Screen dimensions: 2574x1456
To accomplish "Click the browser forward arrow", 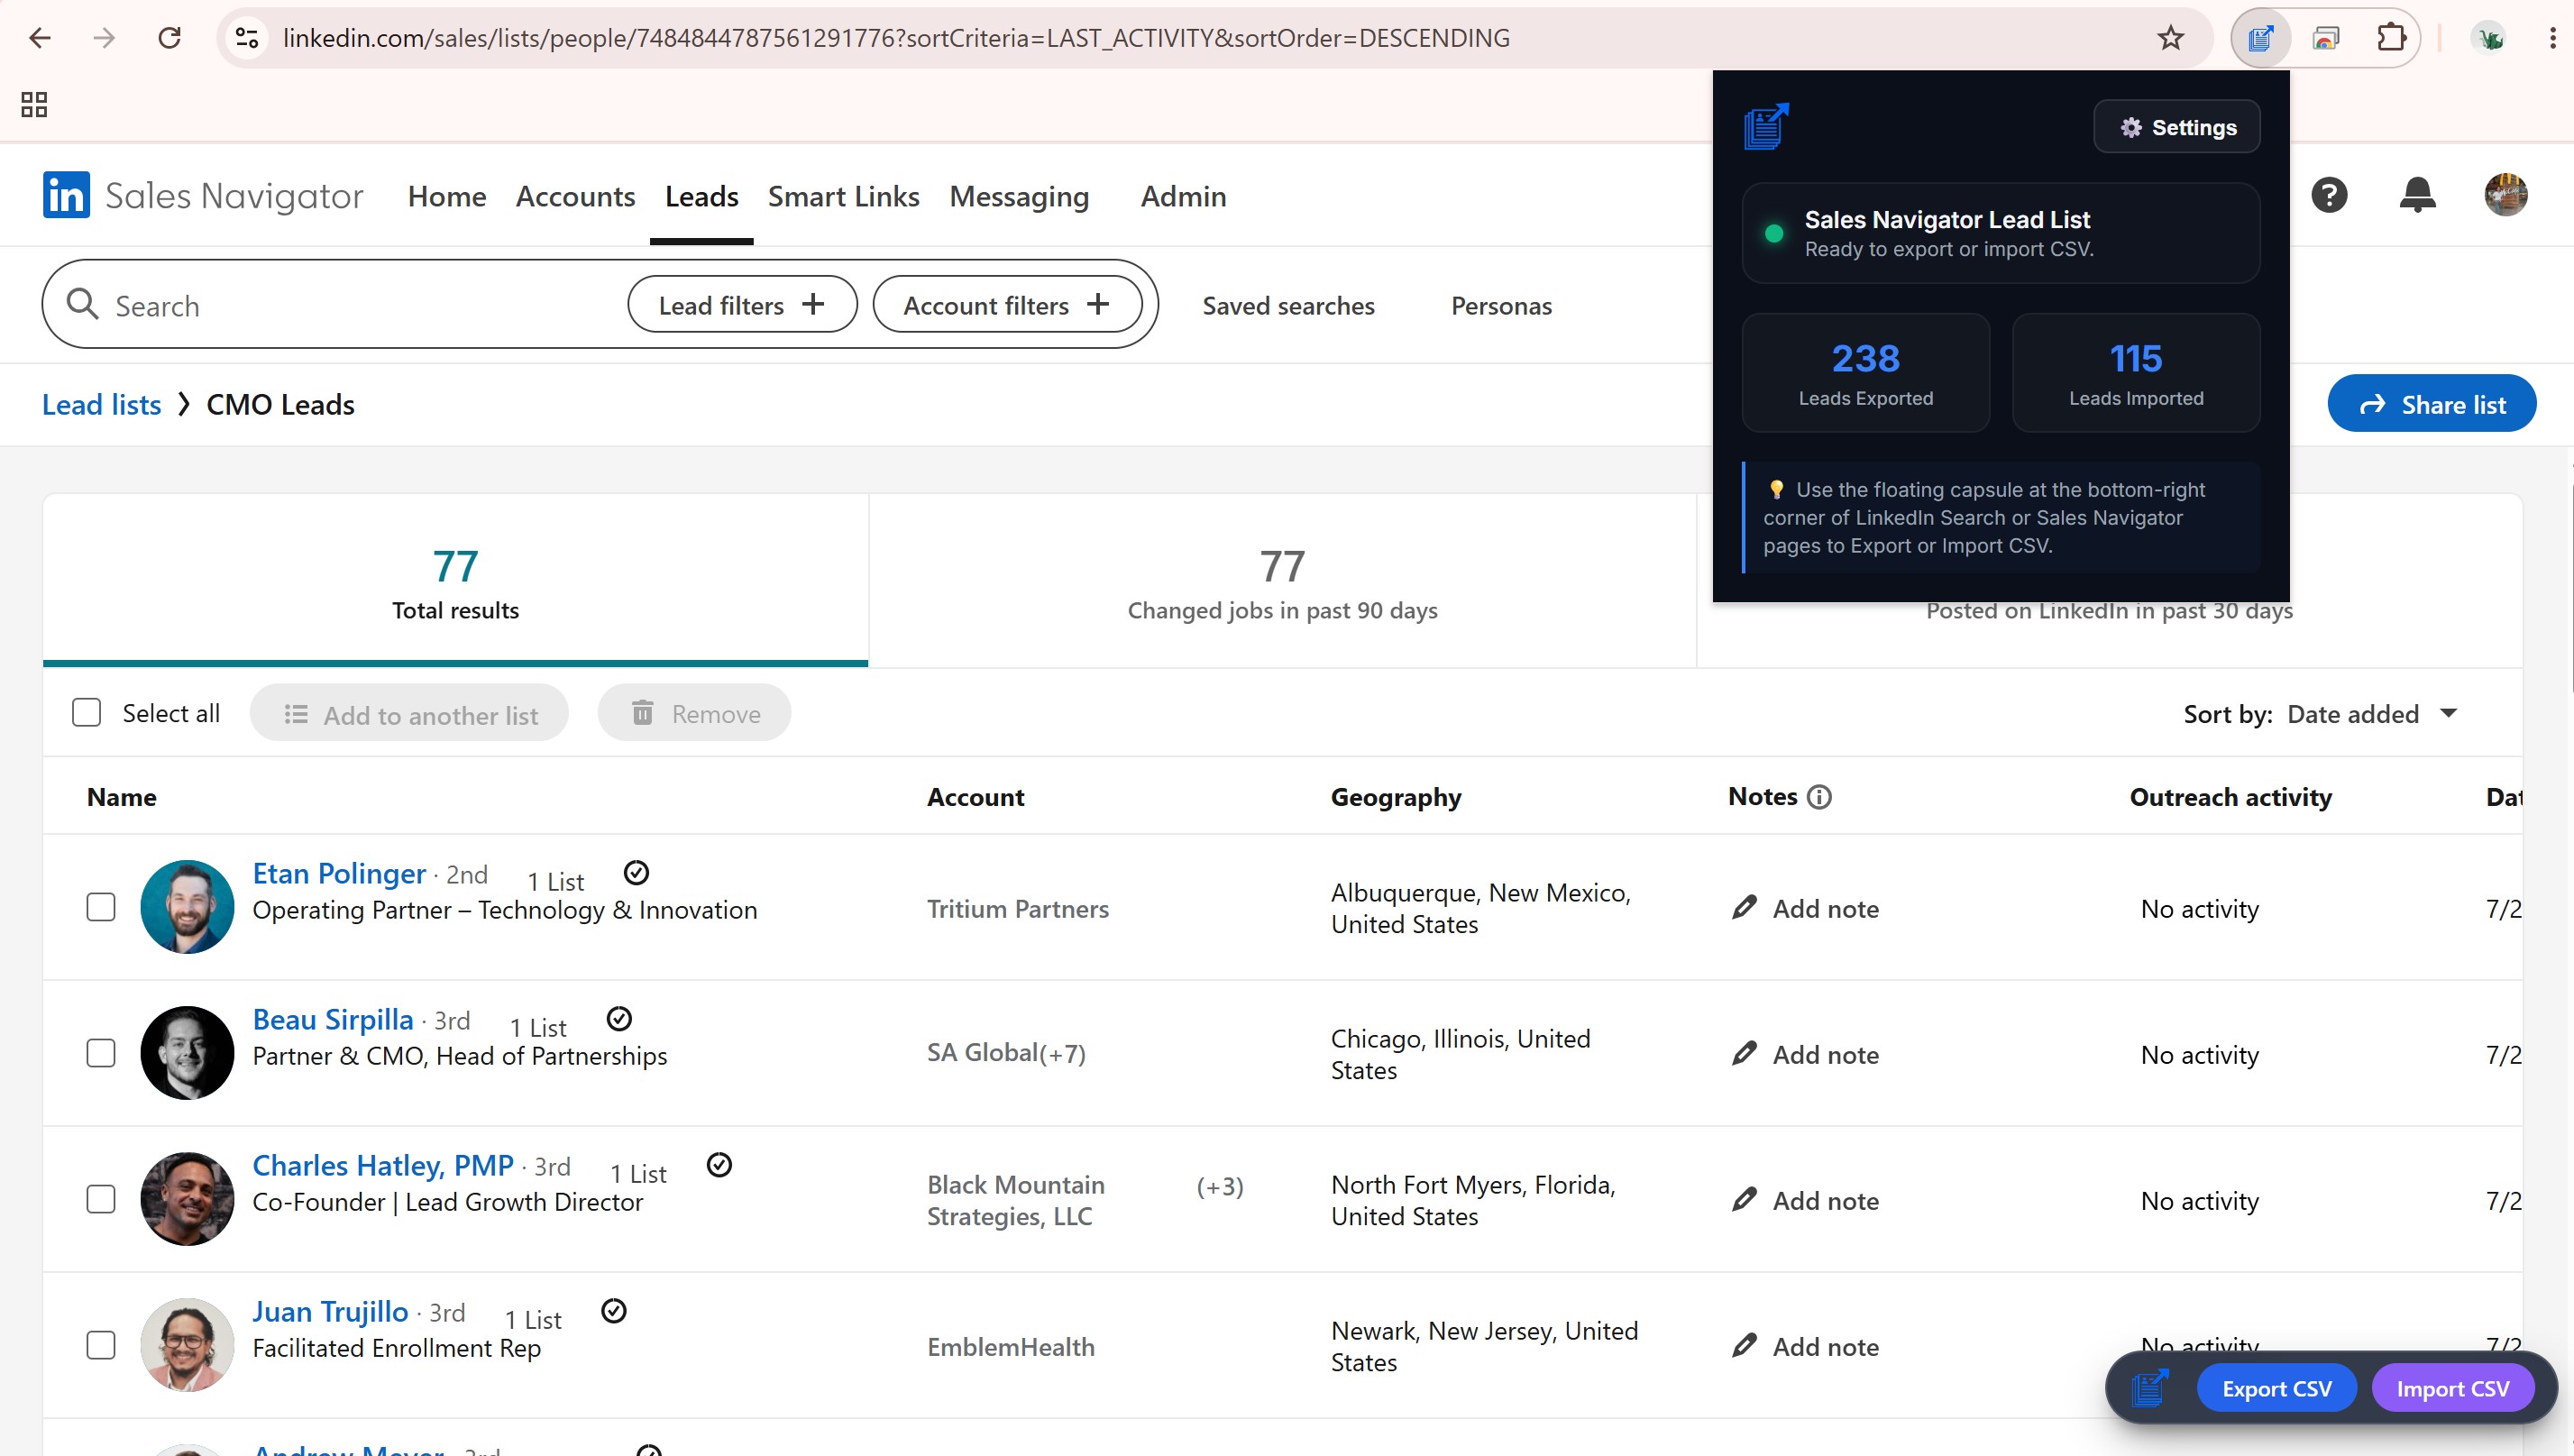I will point(104,38).
